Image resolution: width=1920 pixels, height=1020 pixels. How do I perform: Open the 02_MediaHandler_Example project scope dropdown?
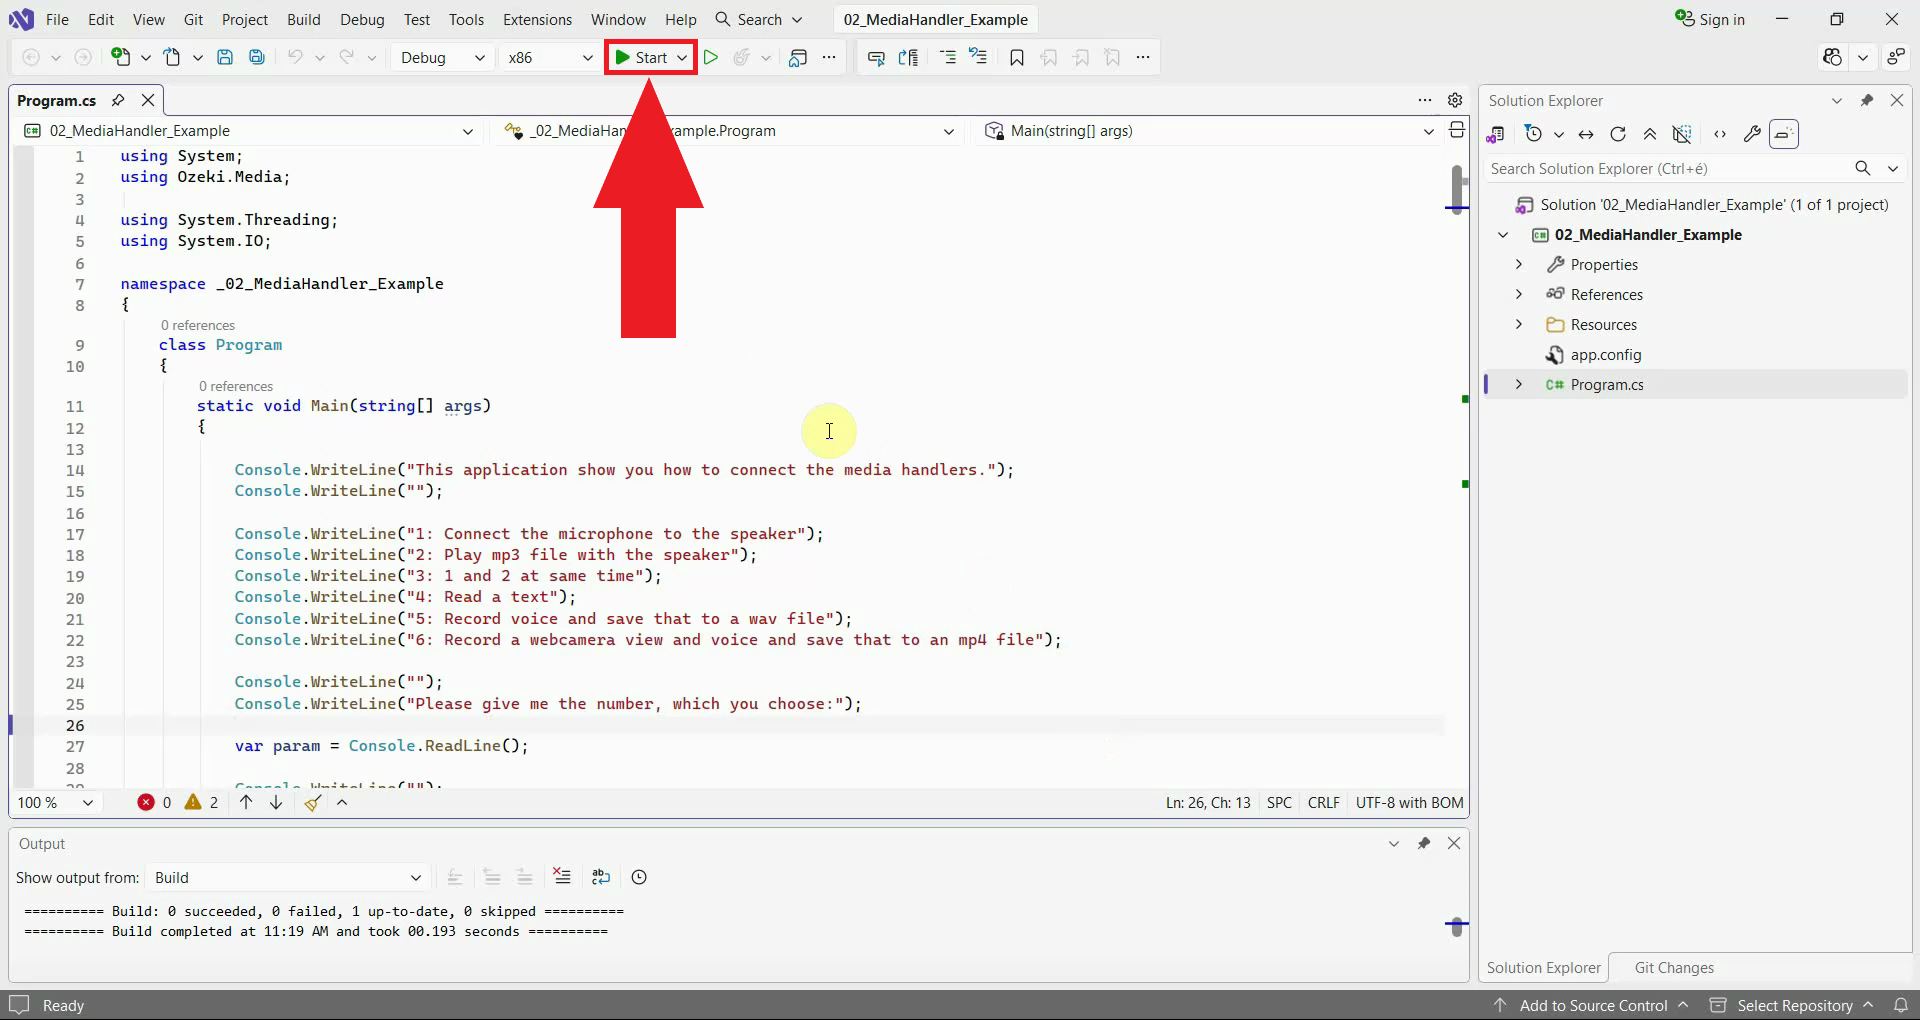[x=248, y=130]
